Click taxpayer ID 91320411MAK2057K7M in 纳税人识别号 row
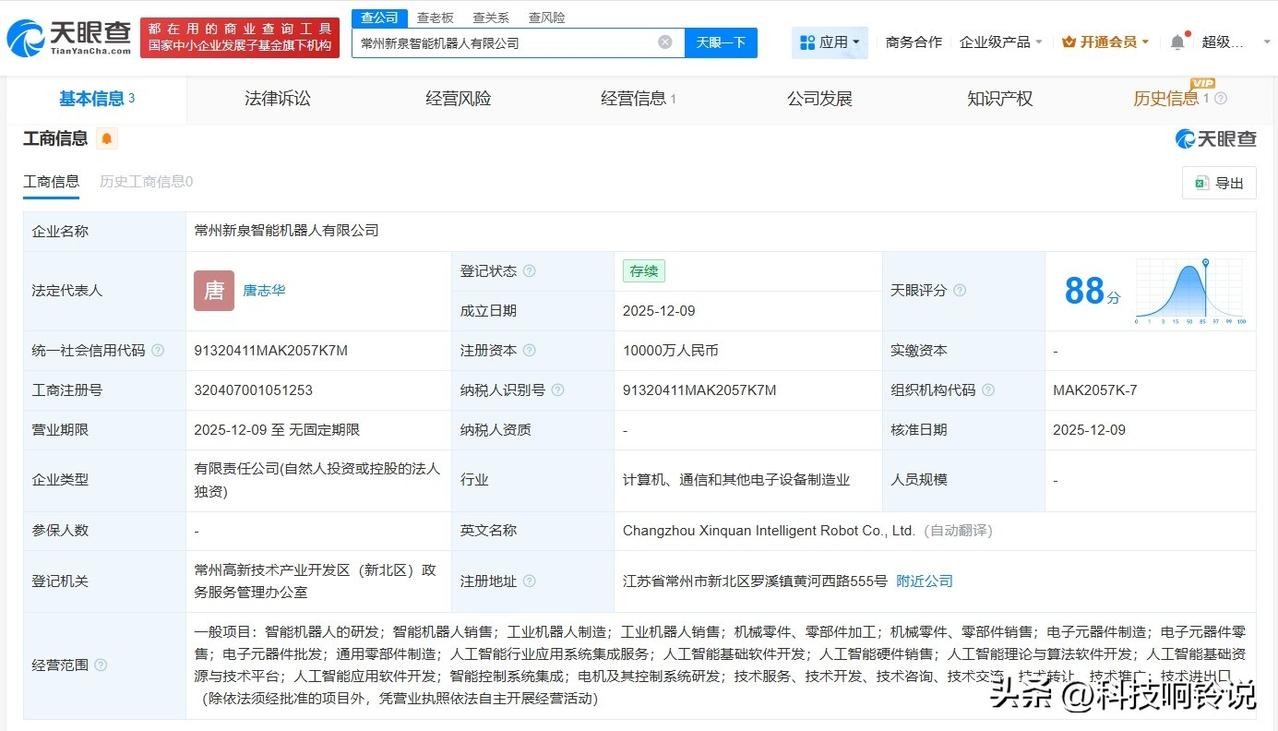 [699, 390]
